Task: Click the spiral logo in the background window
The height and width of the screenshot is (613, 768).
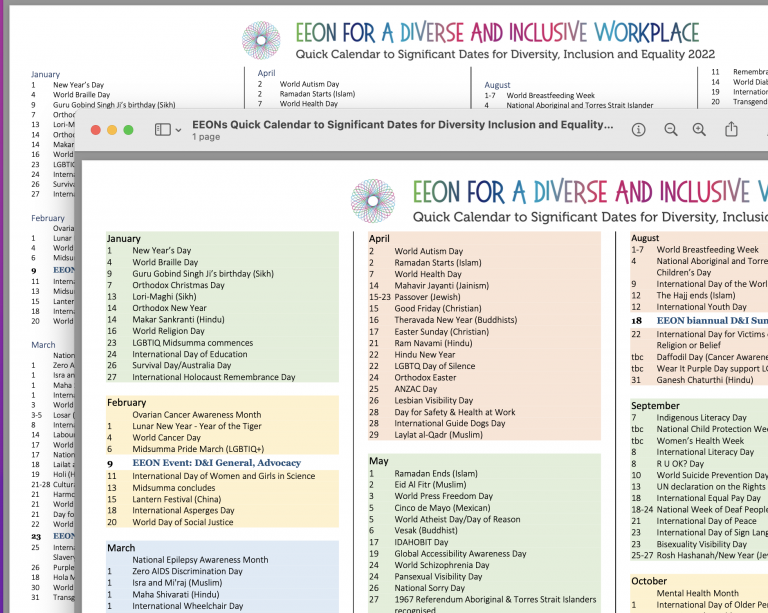Action: pyautogui.click(x=264, y=41)
